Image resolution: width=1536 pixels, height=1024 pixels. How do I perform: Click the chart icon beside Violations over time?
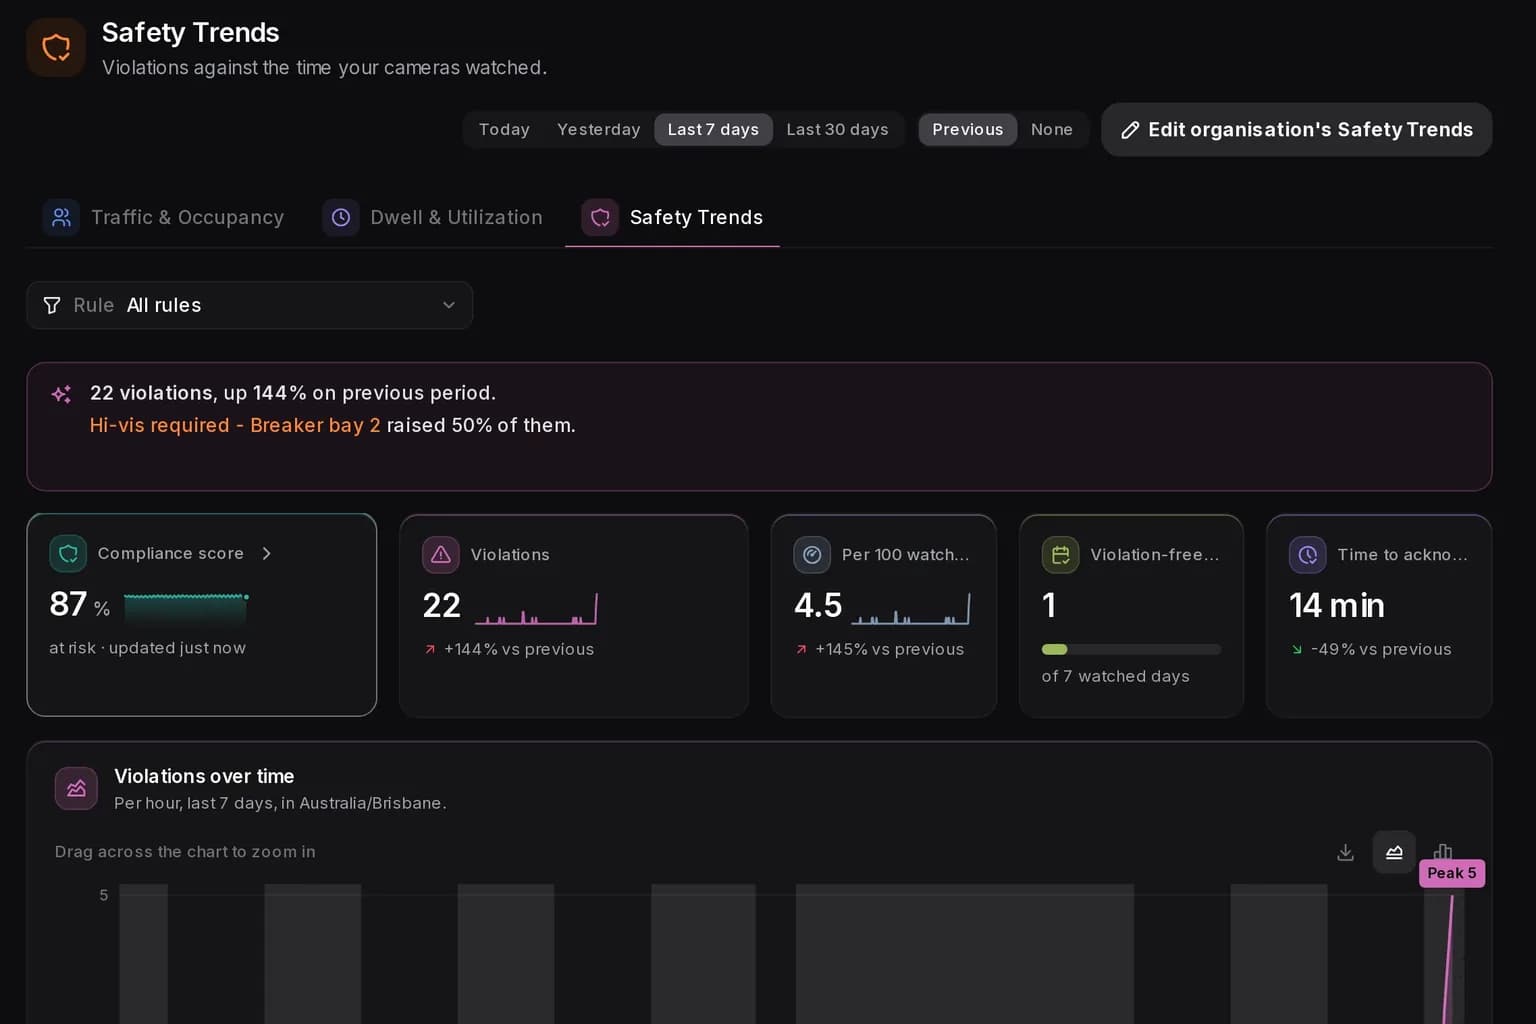point(76,789)
